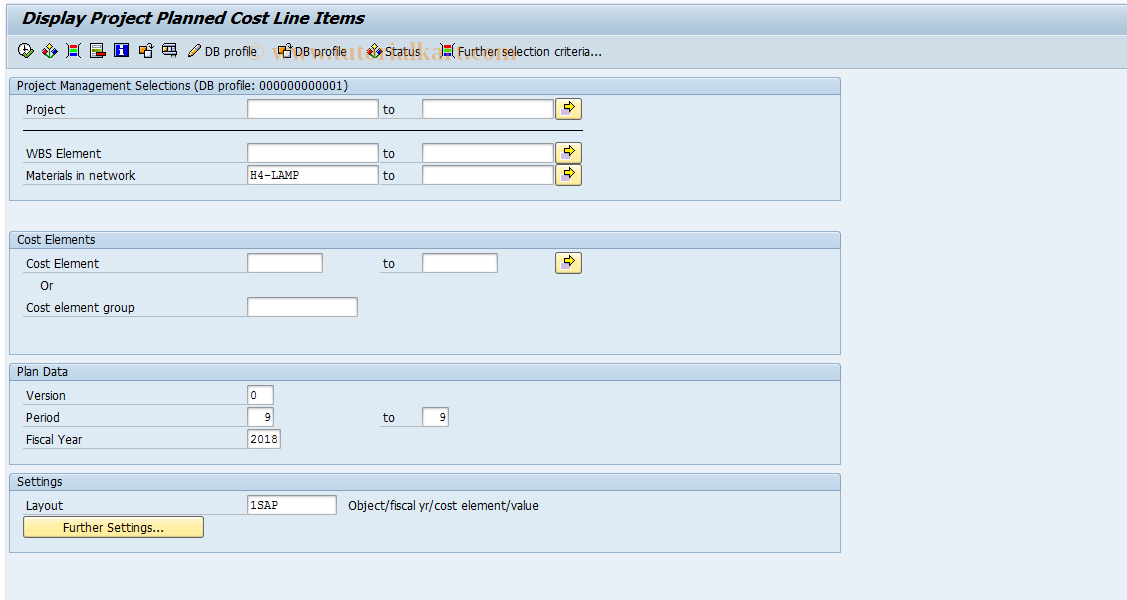Click the 'Materials in network' label
This screenshot has height=600, width=1127.
pyautogui.click(x=80, y=175)
